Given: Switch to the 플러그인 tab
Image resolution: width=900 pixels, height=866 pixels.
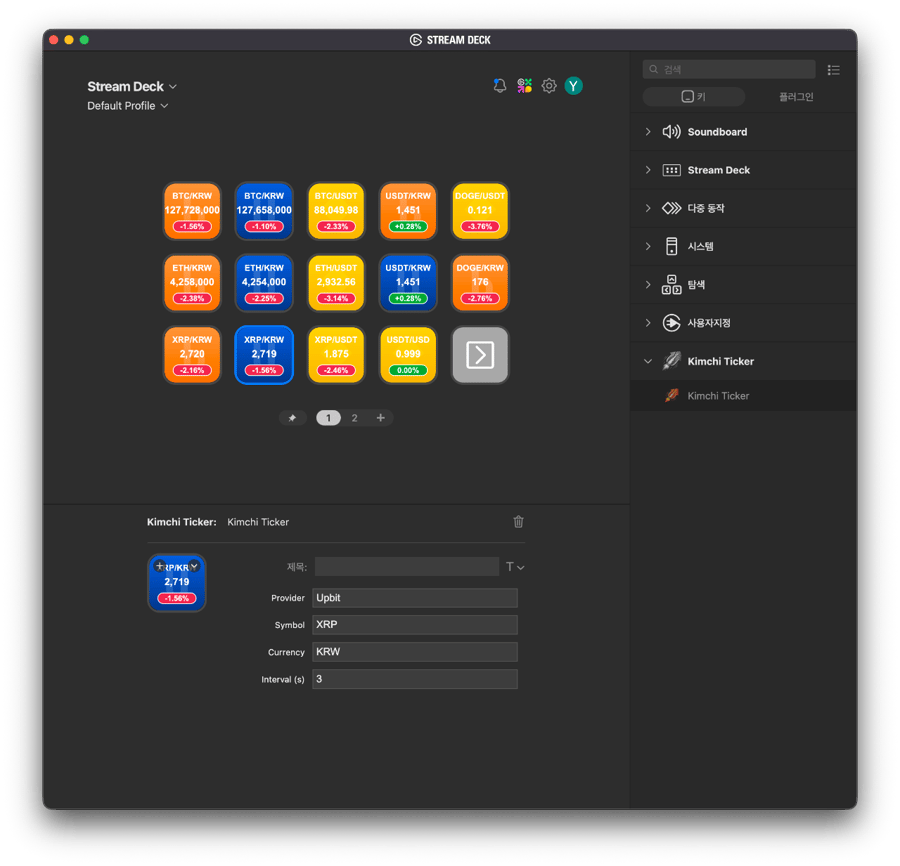Looking at the screenshot, I should [796, 97].
